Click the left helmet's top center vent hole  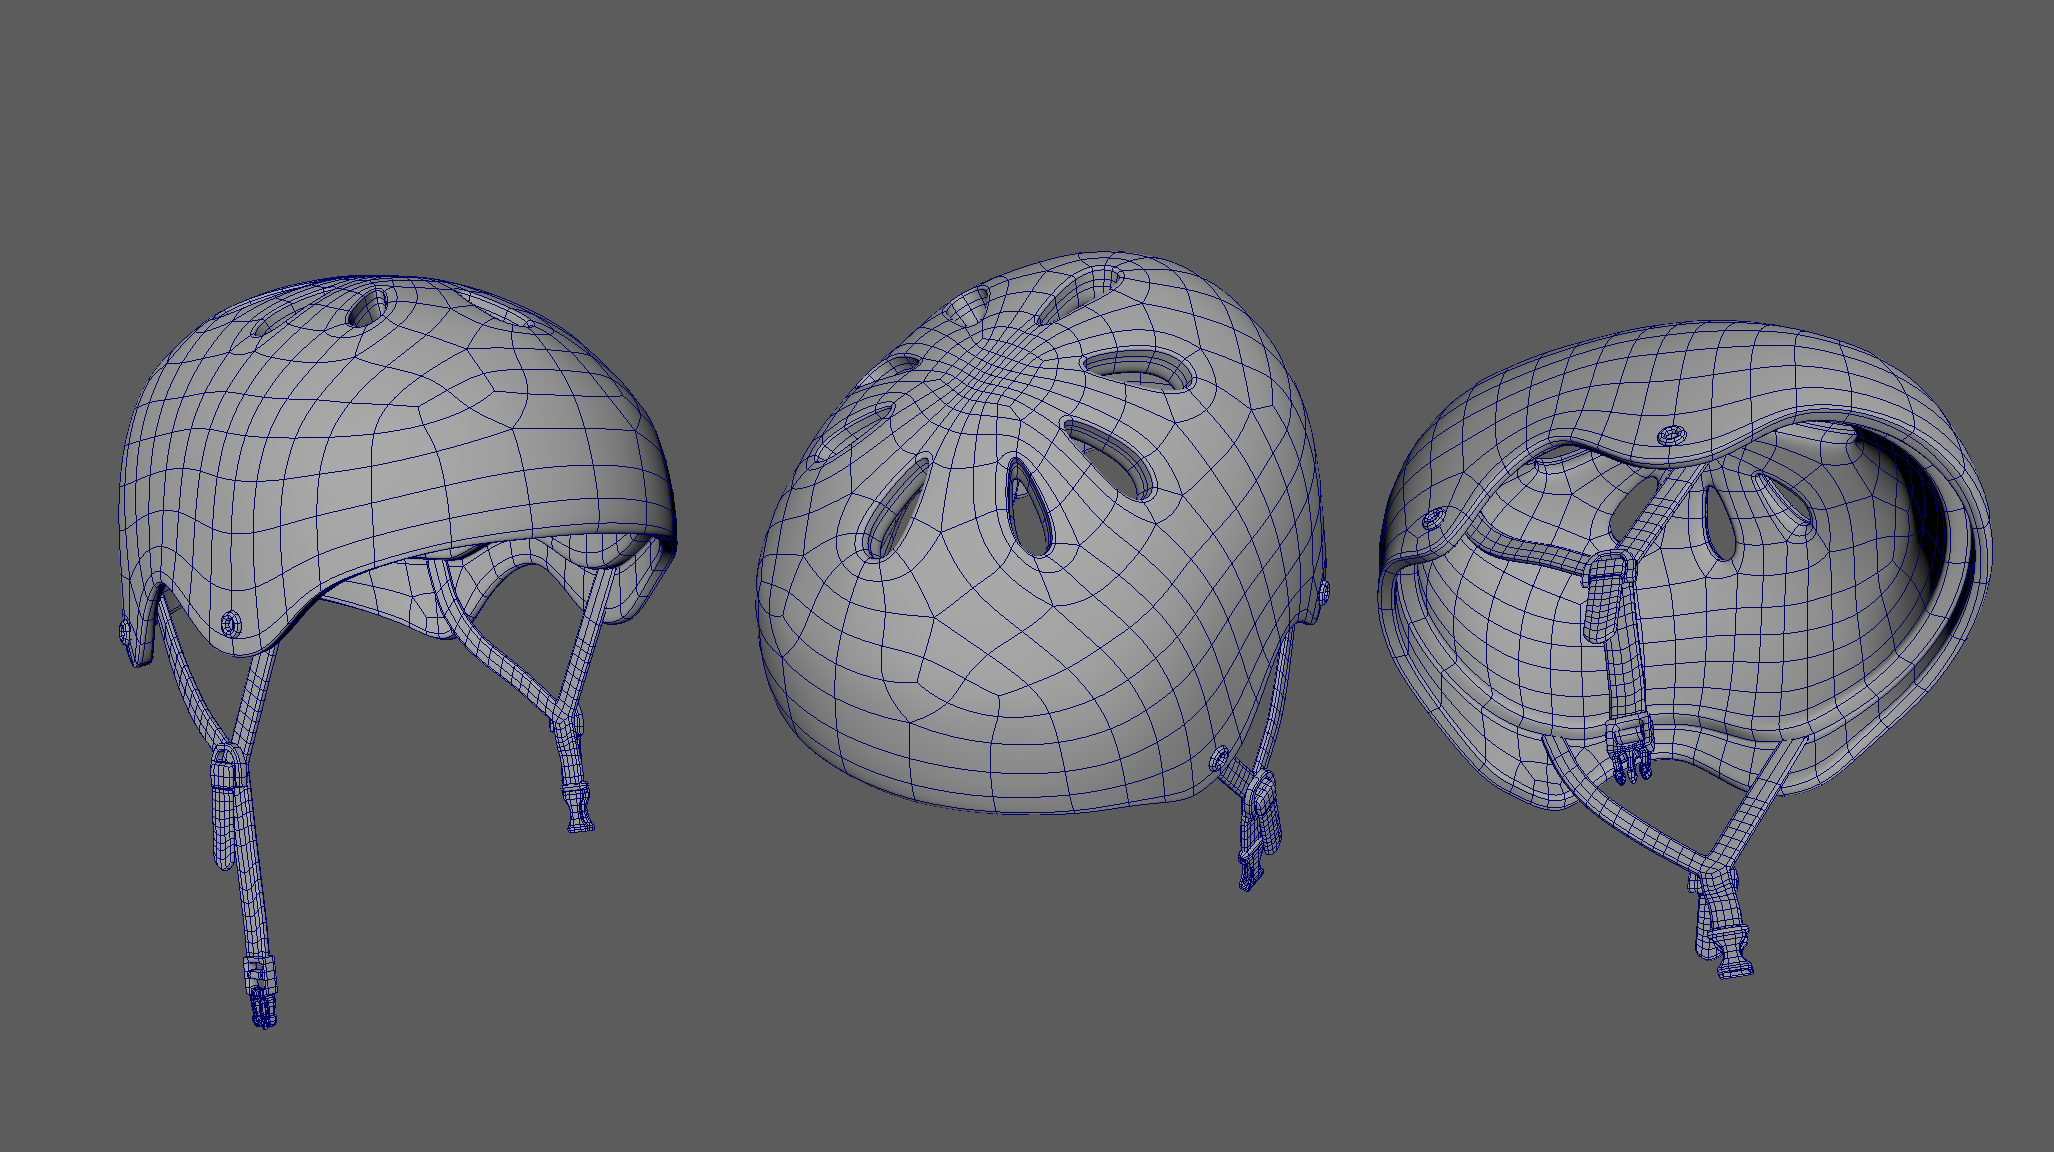pos(367,308)
